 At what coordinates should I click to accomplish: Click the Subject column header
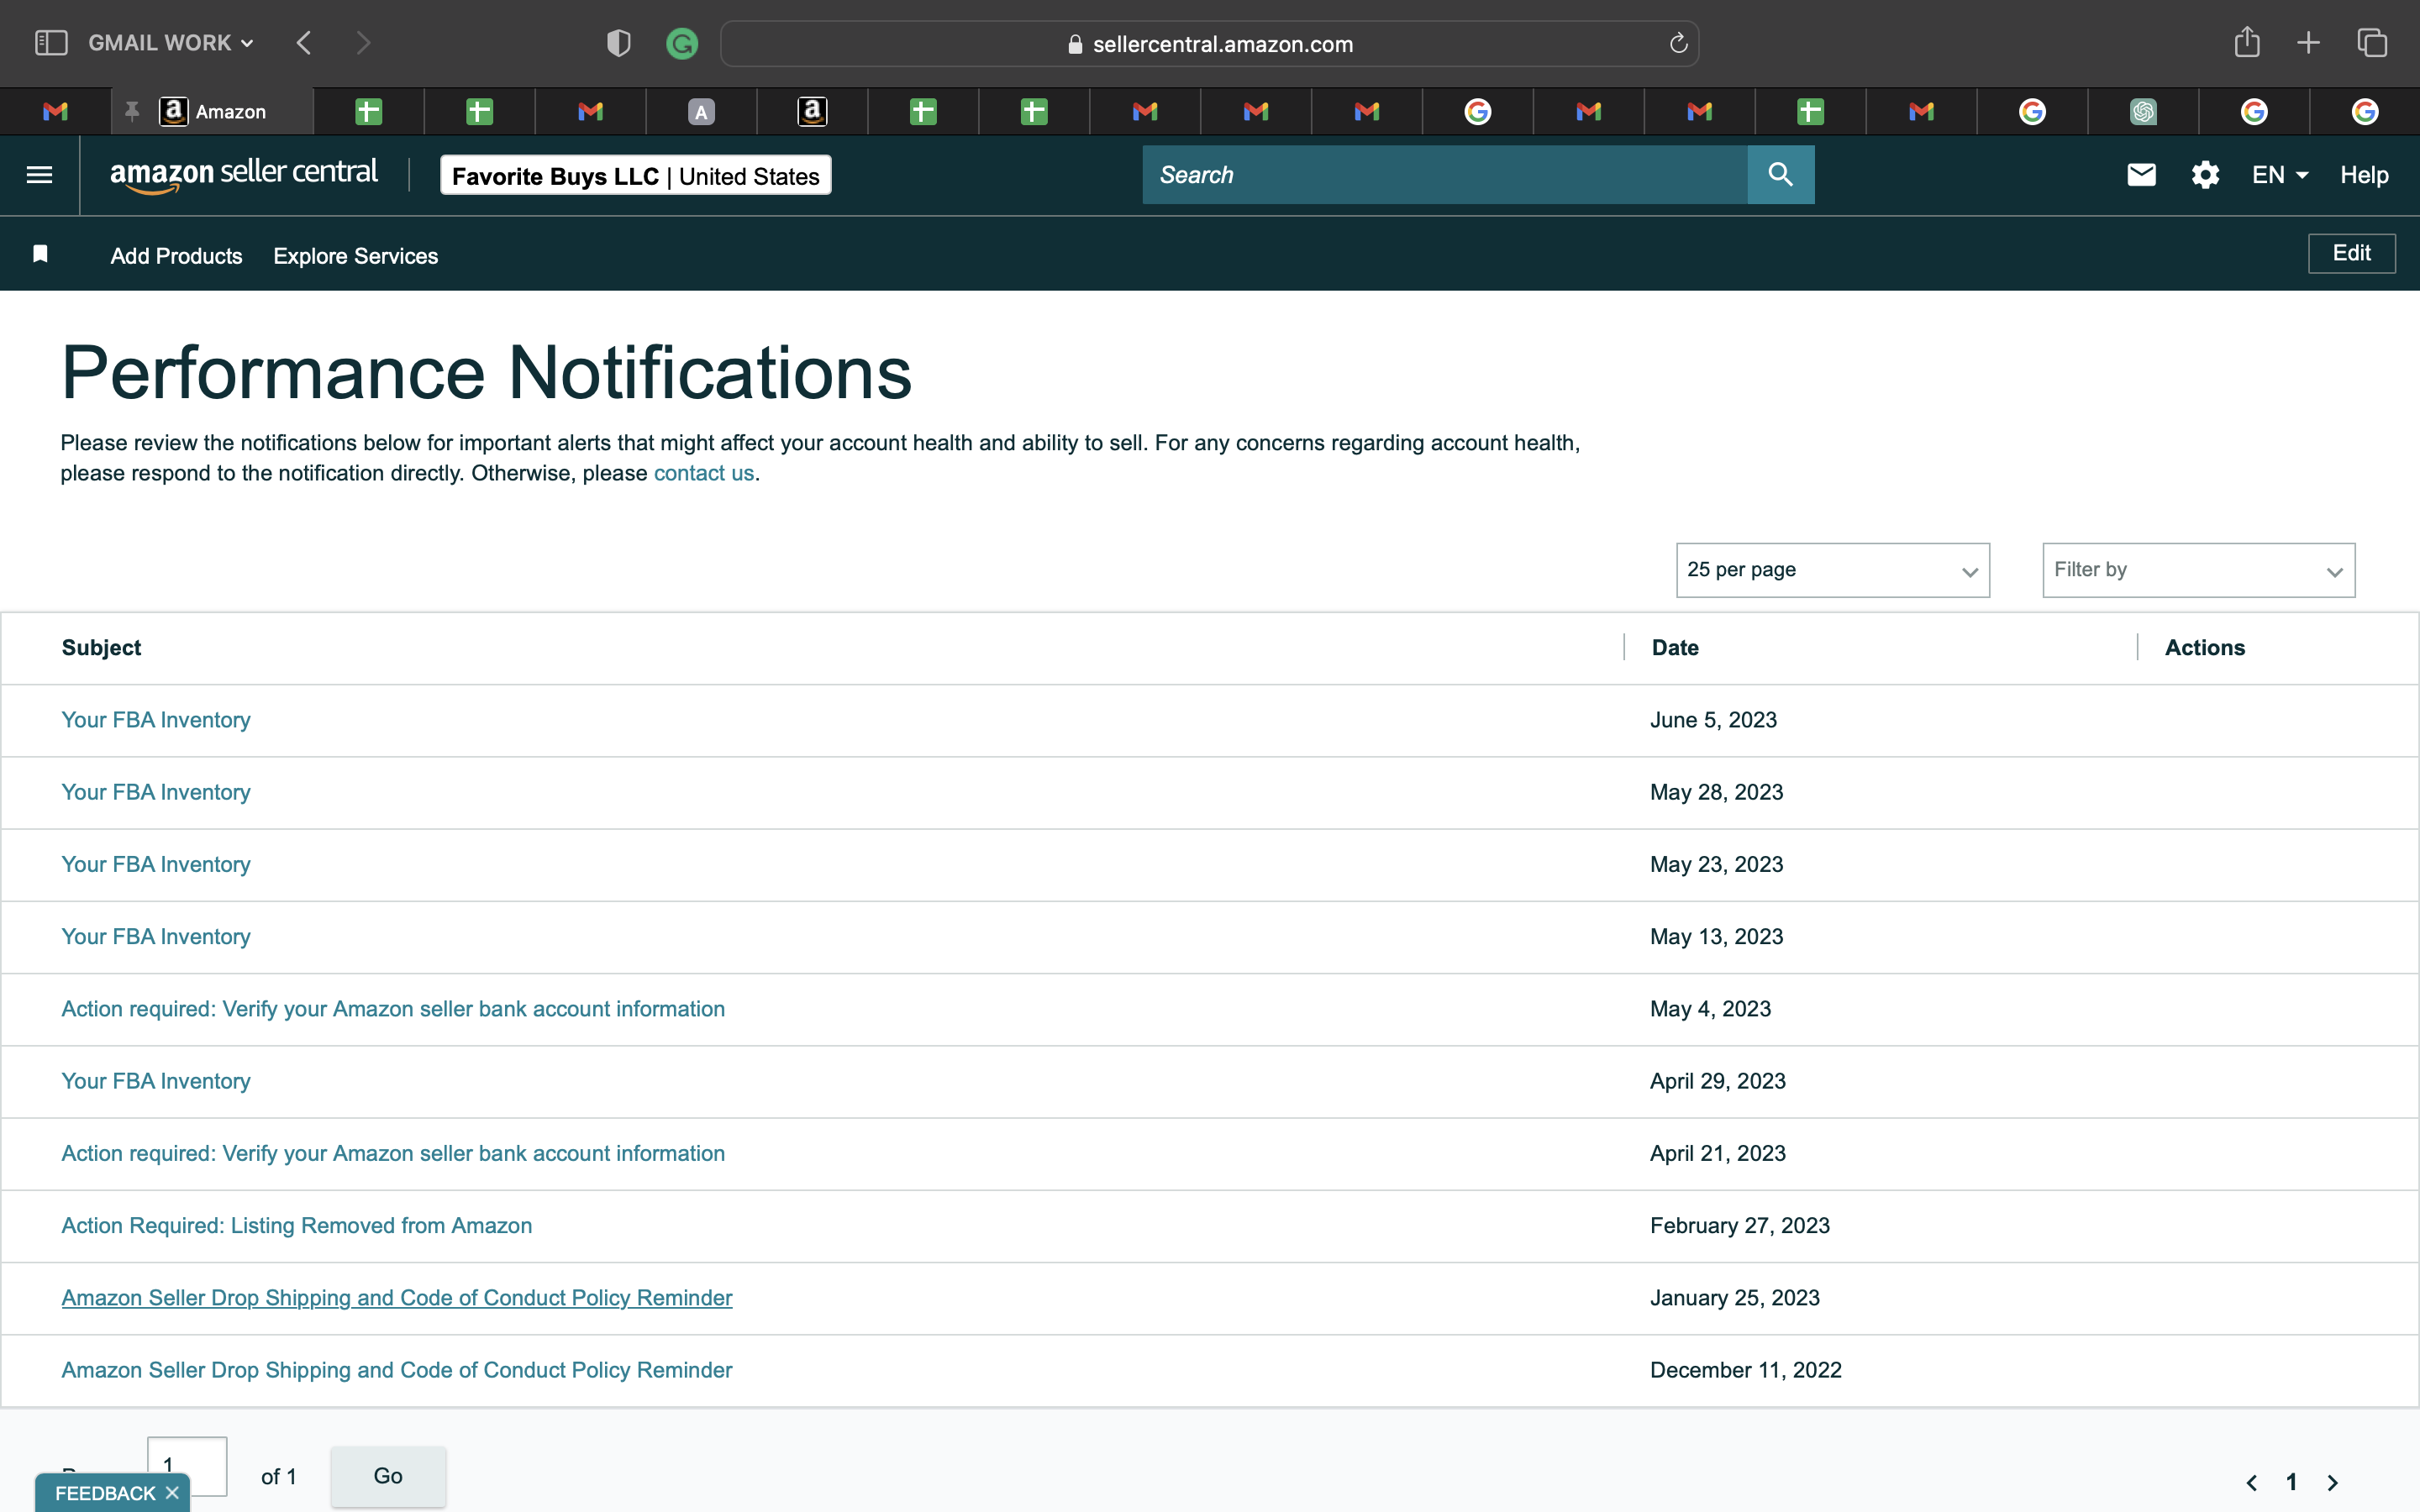(x=101, y=648)
